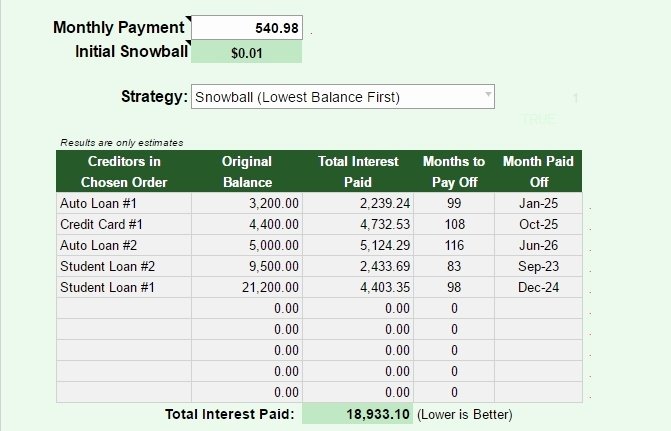Select the 116 months cell
Image resolution: width=671 pixels, height=431 pixels.
tap(454, 245)
